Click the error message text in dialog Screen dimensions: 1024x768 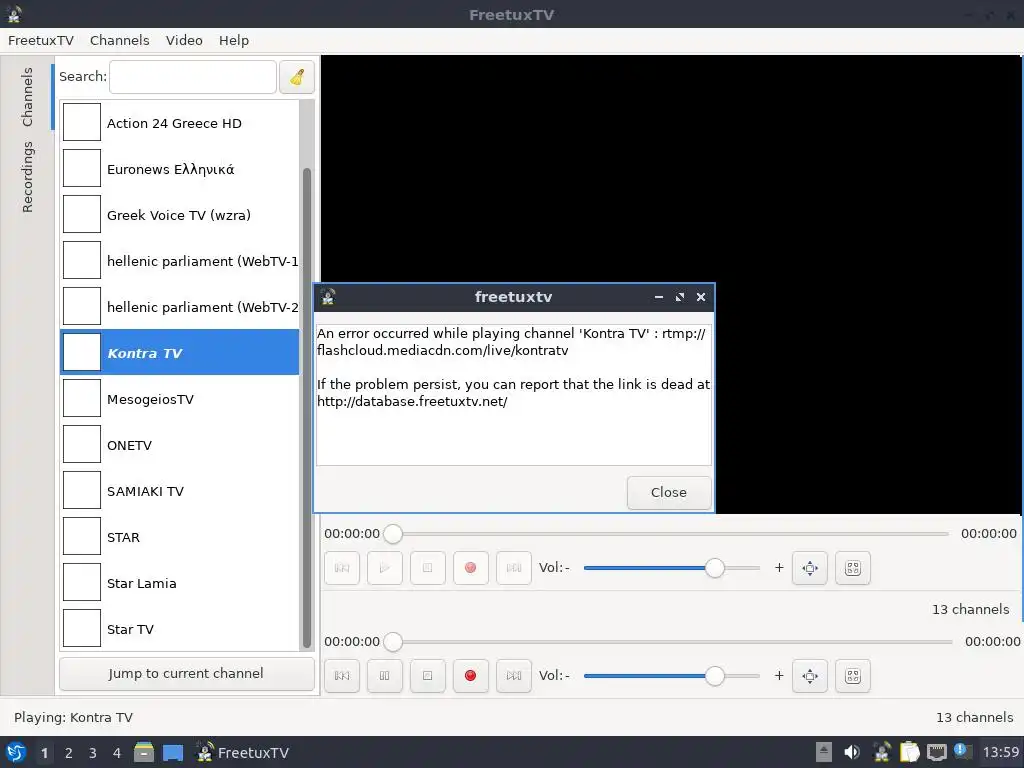[x=513, y=367]
